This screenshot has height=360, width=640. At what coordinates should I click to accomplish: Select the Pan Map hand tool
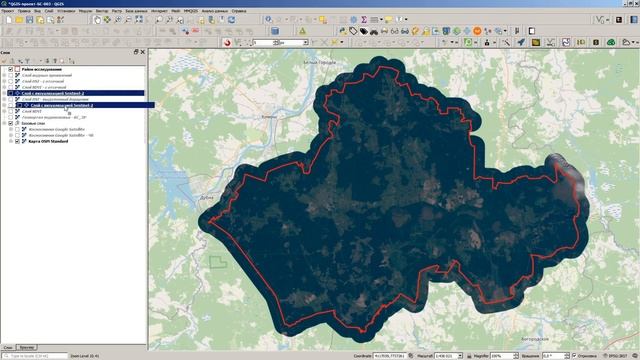[97, 20]
